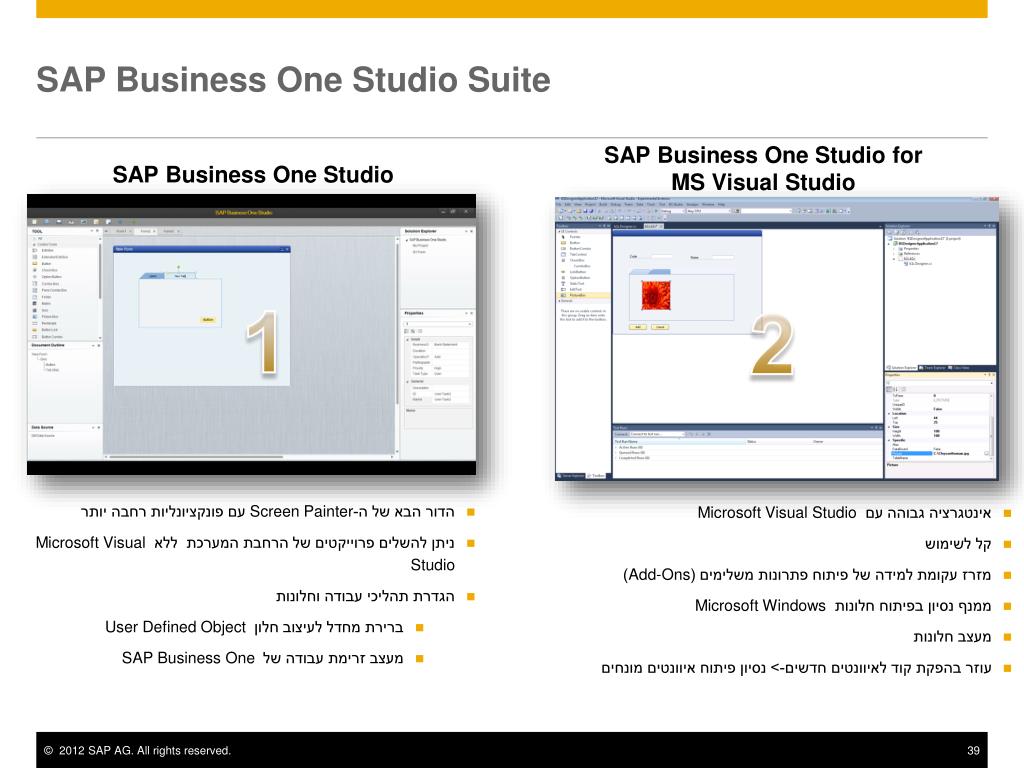Screen dimensions: 1024x768
Task: Open Any CPU platform dropdown in Visual Studio
Action: [709, 211]
